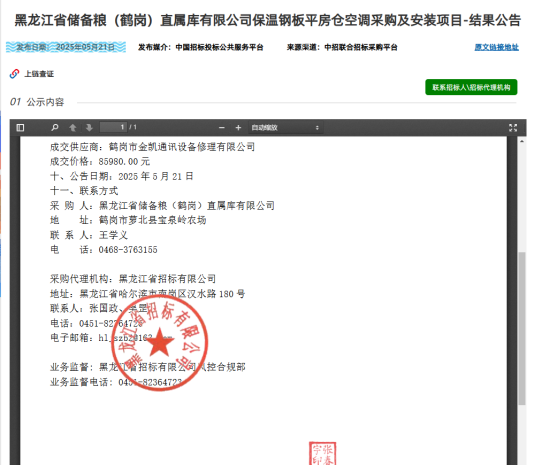Go to next page arrow
This screenshot has width=534, height=466.
(89, 127)
